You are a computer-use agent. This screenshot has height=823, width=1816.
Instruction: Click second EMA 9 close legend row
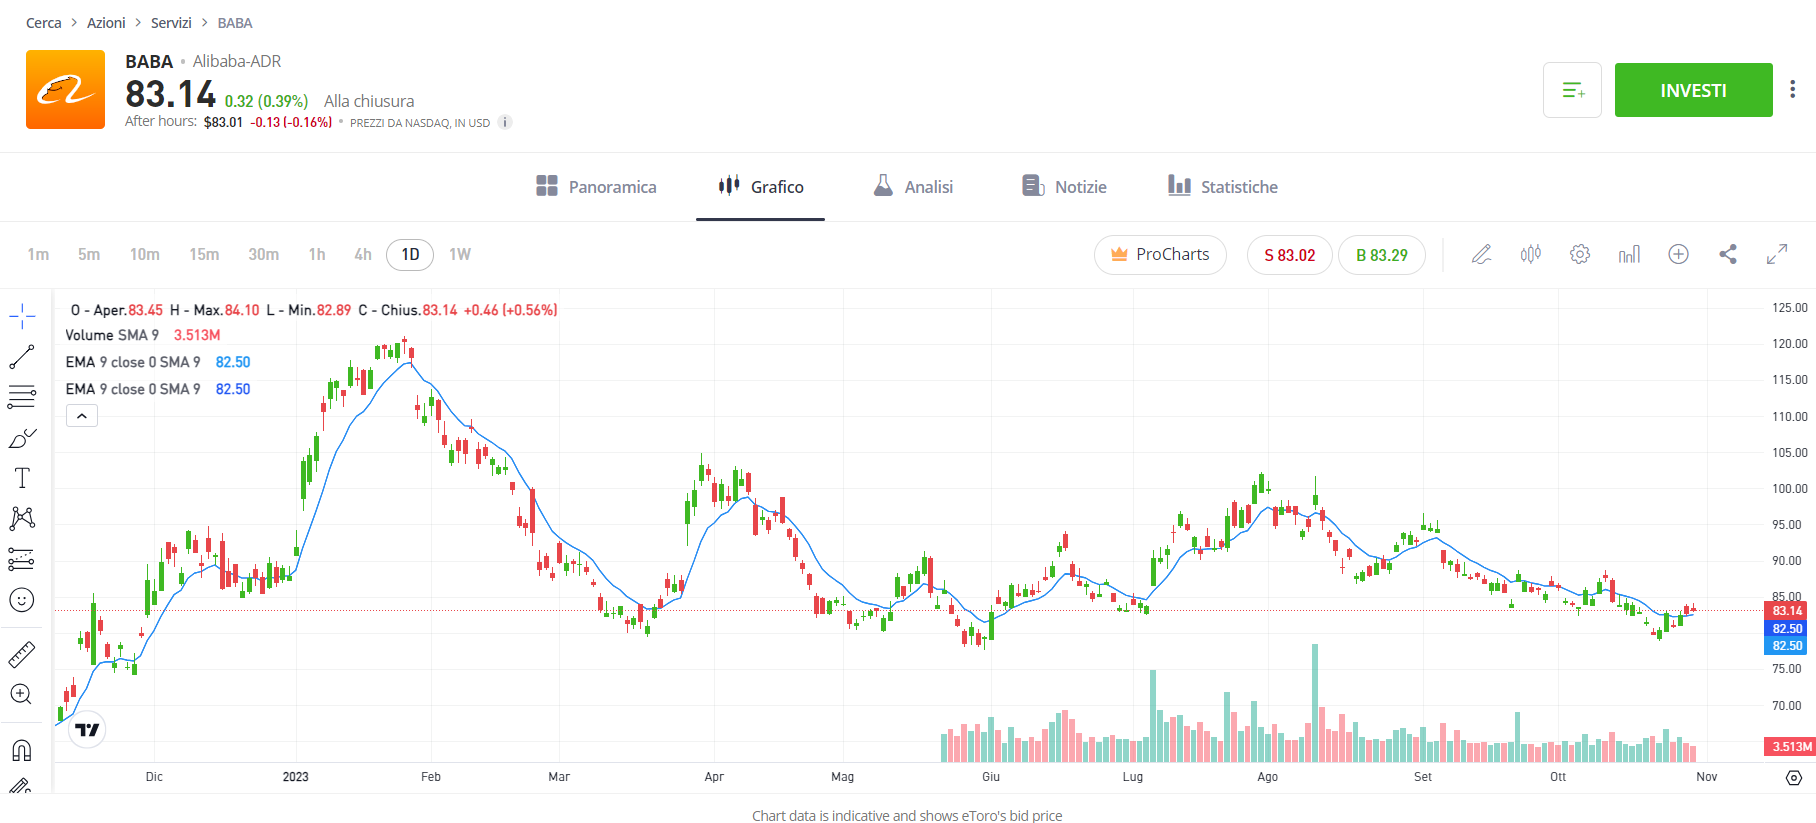click(158, 389)
